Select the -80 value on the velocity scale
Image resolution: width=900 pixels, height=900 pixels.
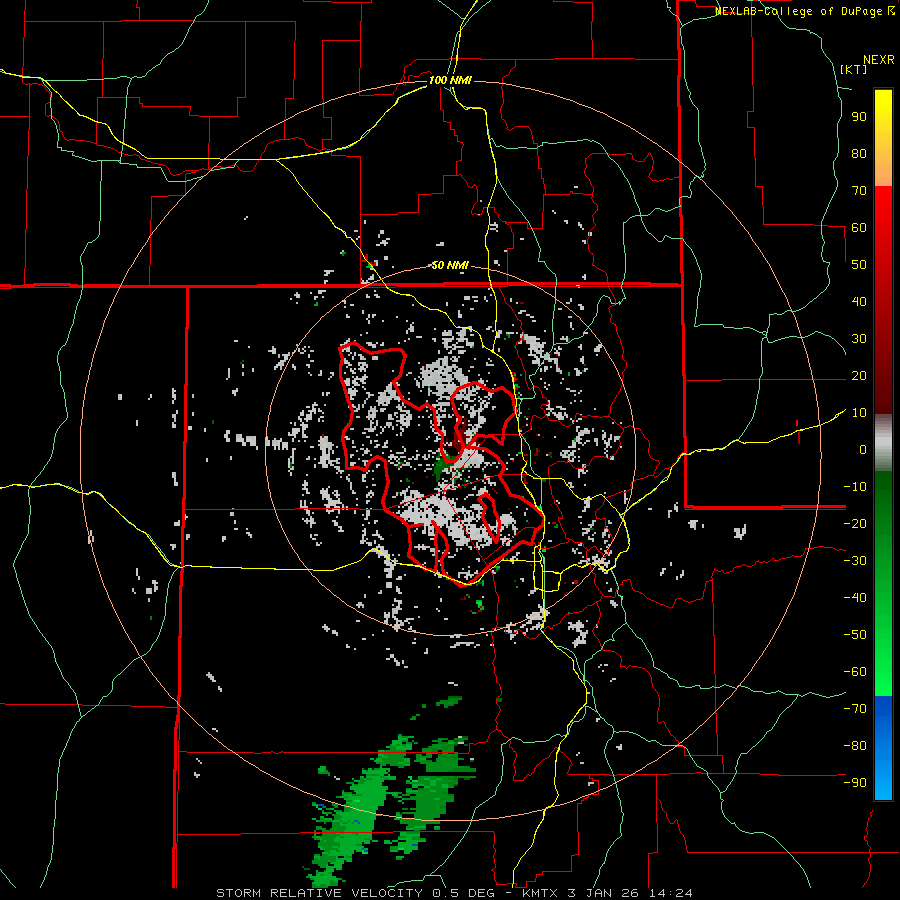pos(855,746)
